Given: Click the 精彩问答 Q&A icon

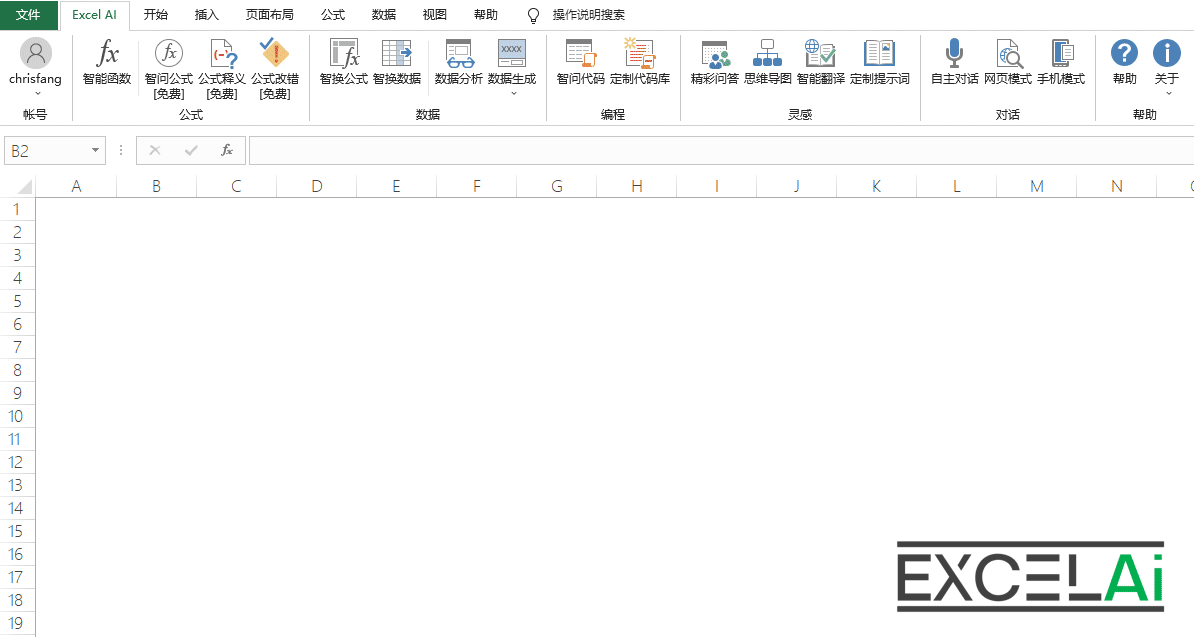Looking at the screenshot, I should pos(715,53).
